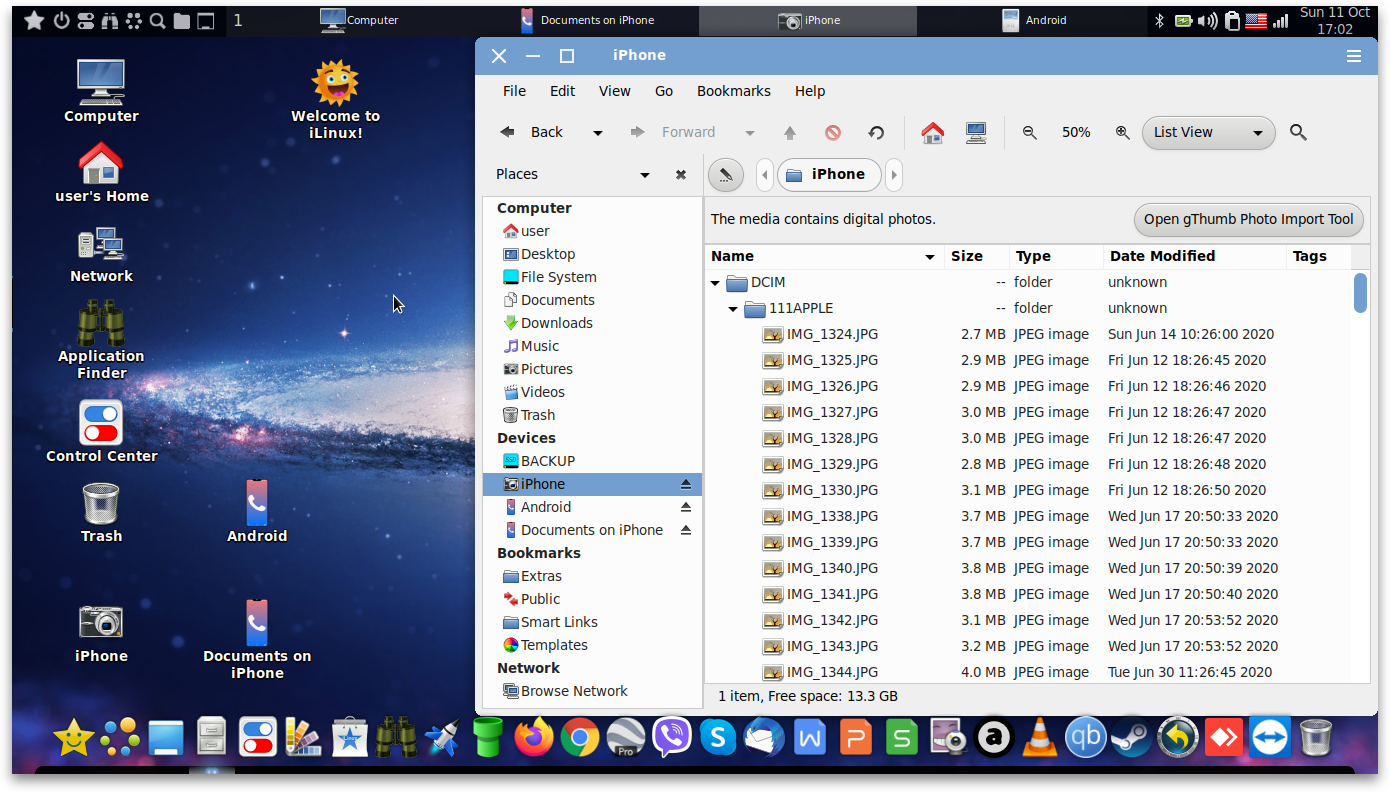Sort by the Date Modified column
The width and height of the screenshot is (1390, 792).
coord(1194,257)
